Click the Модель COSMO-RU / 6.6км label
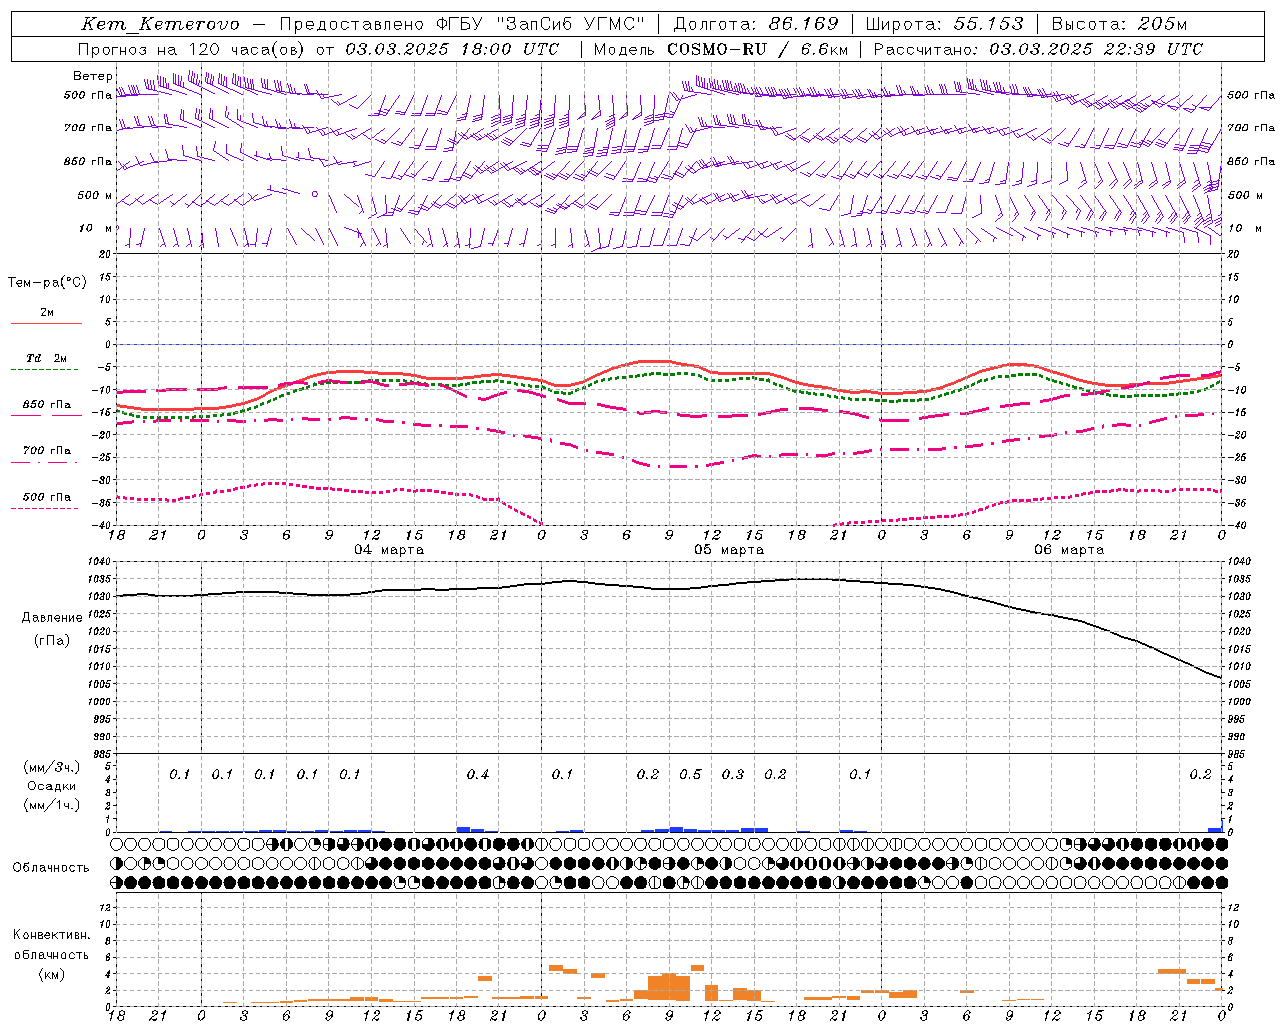 pos(721,49)
